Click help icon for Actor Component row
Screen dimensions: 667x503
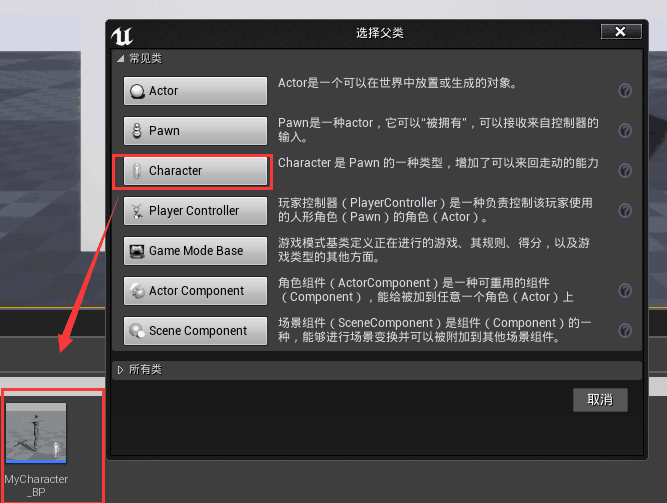pos(625,291)
